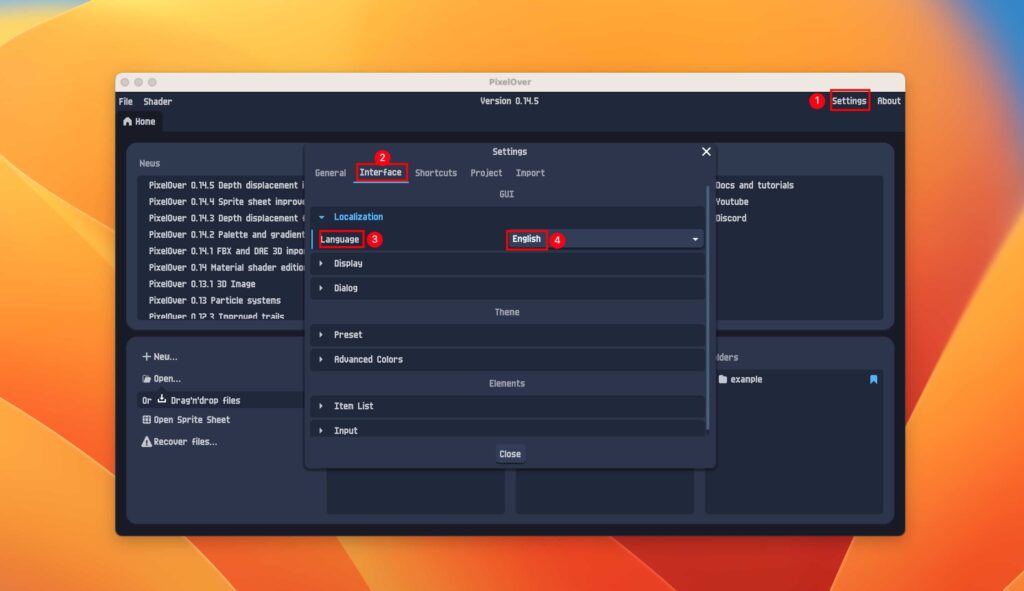The height and width of the screenshot is (591, 1024).
Task: Click the Youtube link
Action: (731, 201)
